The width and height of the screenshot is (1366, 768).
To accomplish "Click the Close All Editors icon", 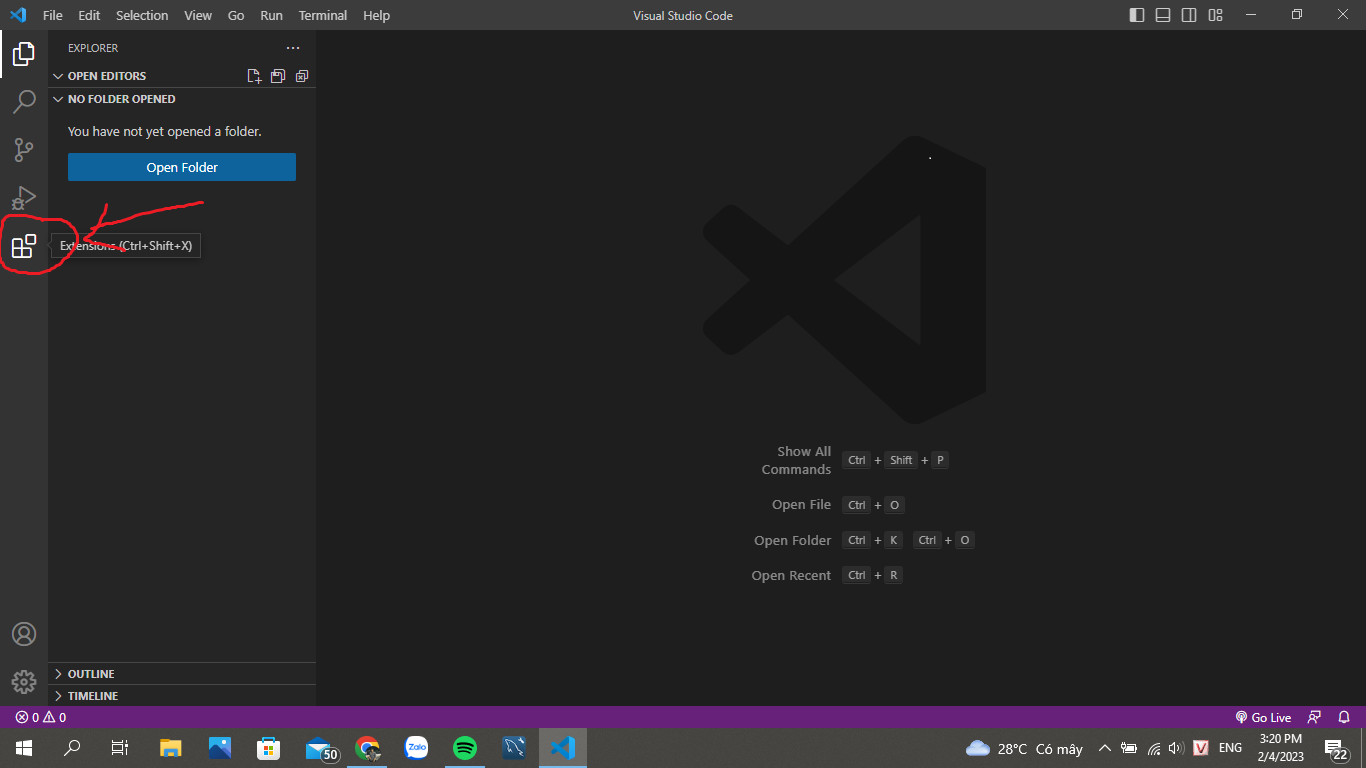I will point(302,76).
